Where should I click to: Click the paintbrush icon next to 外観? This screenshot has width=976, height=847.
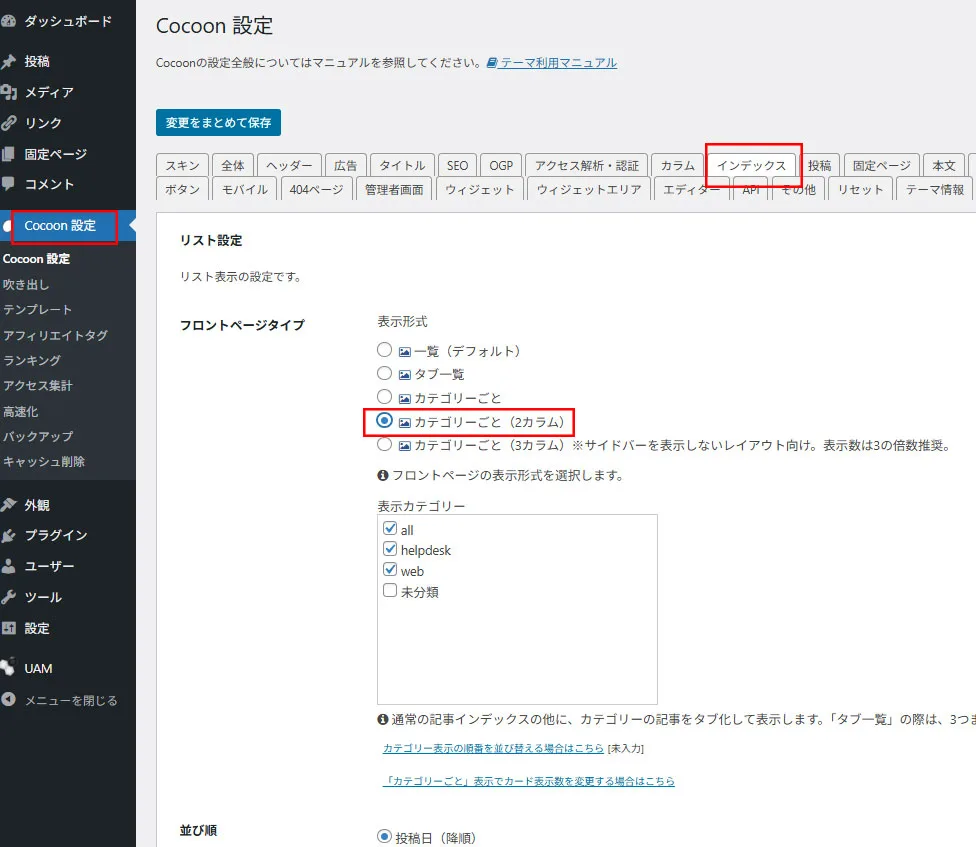pos(9,505)
